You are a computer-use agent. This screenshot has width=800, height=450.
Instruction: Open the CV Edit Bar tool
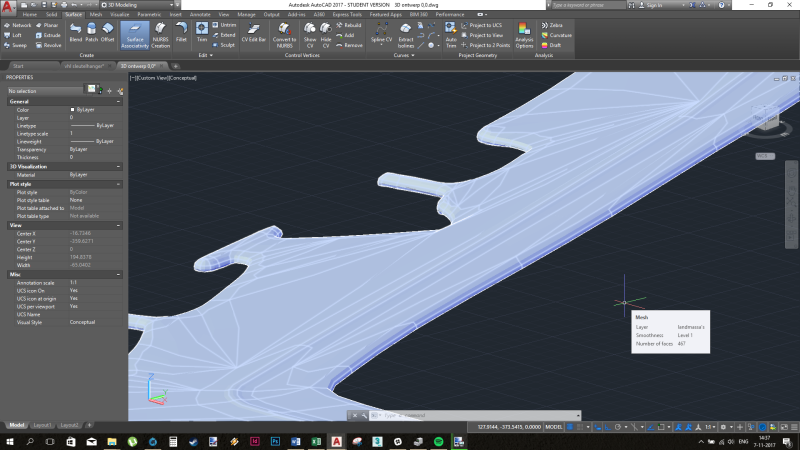tap(252, 34)
